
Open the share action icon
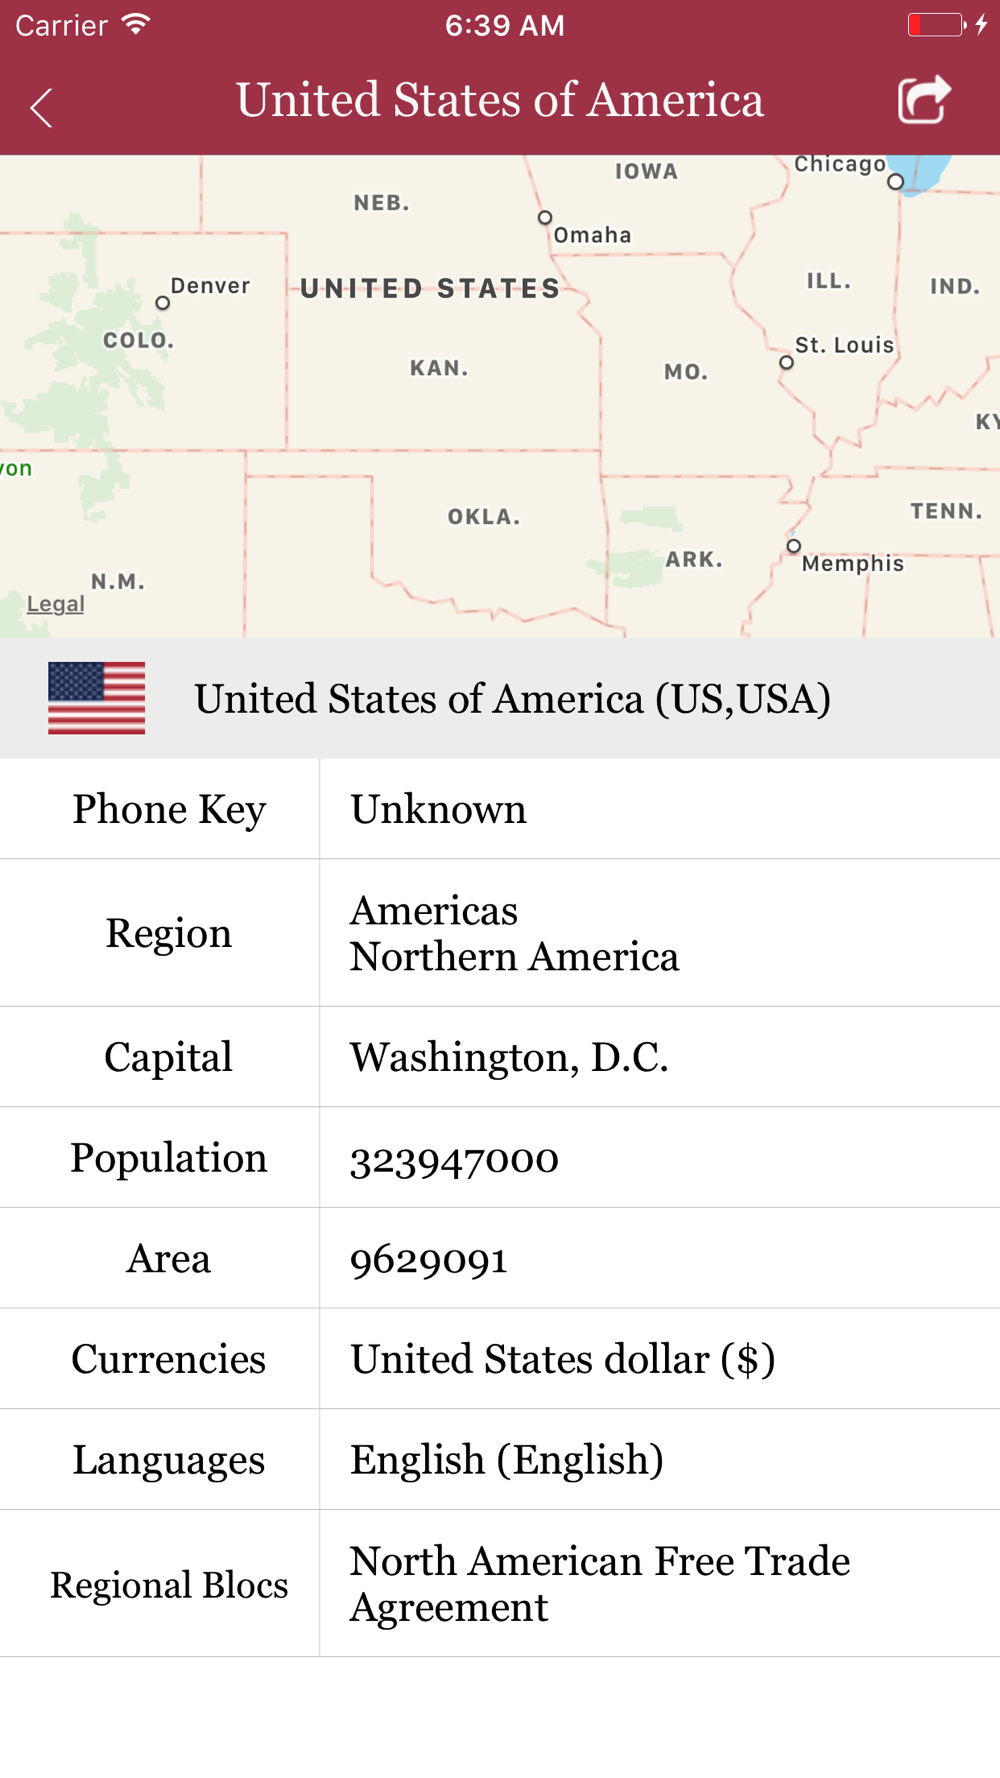(x=923, y=100)
